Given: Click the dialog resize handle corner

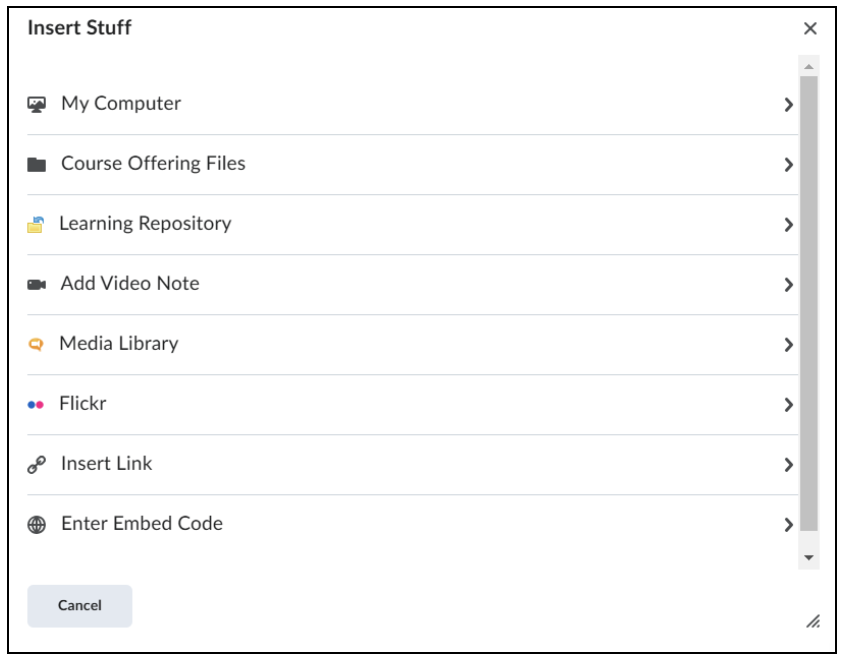Looking at the screenshot, I should (813, 622).
